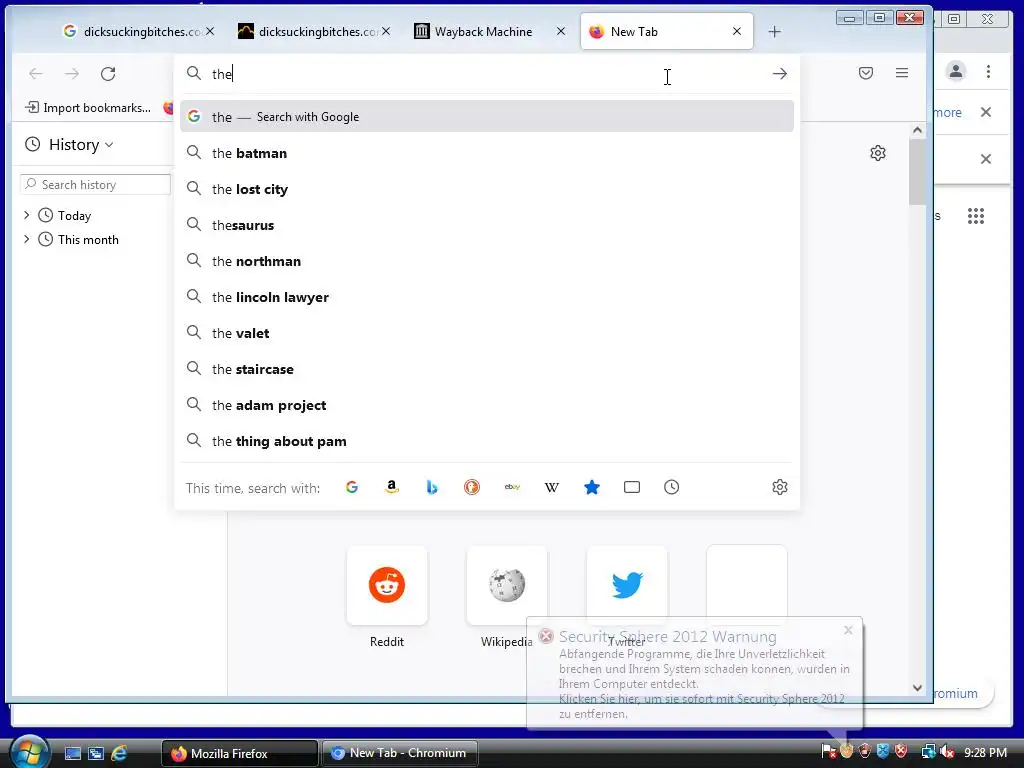Click Firefox page scrollbar down arrow
Image resolution: width=1024 pixels, height=768 pixels.
click(x=917, y=688)
